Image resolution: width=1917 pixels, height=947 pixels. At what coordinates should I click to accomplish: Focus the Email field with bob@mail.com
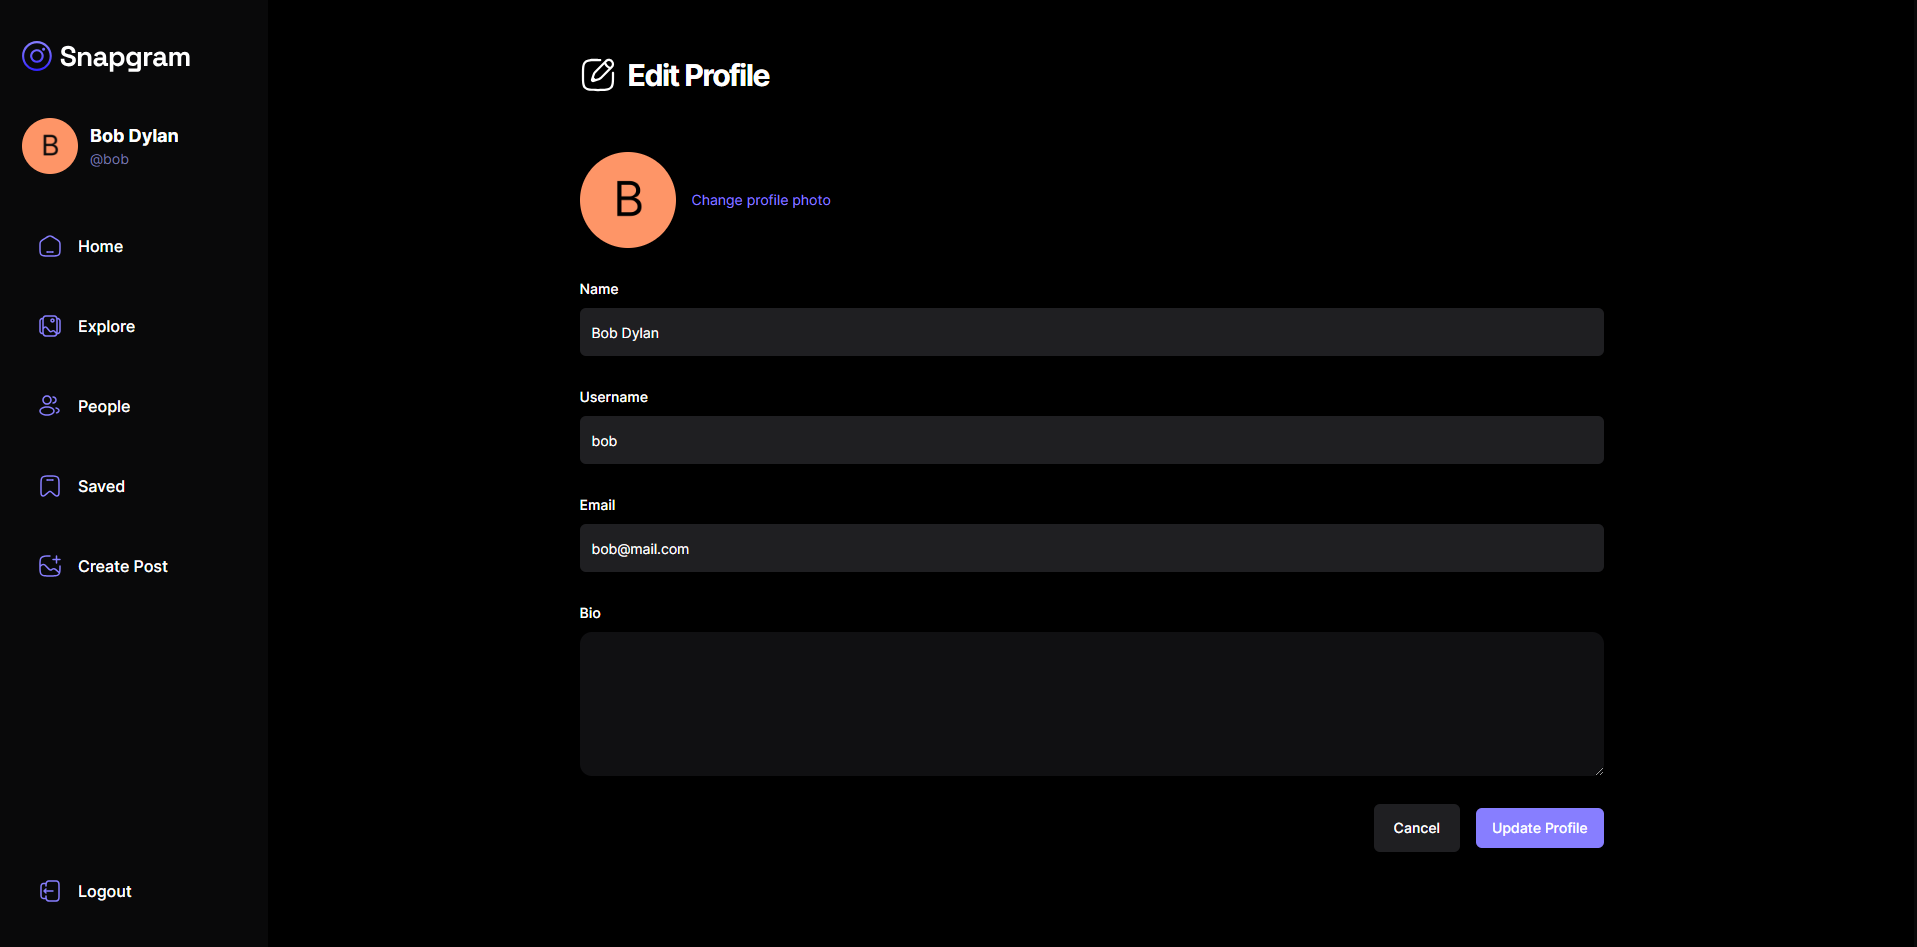[x=1091, y=548]
